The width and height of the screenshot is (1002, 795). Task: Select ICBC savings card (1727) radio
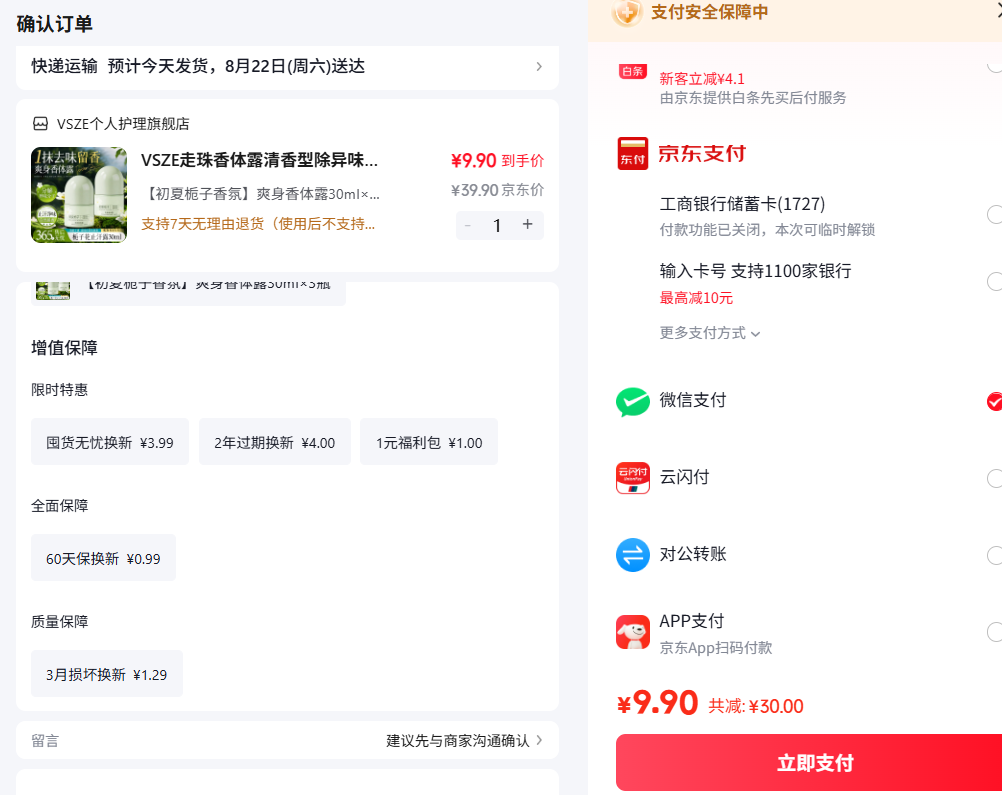[994, 214]
